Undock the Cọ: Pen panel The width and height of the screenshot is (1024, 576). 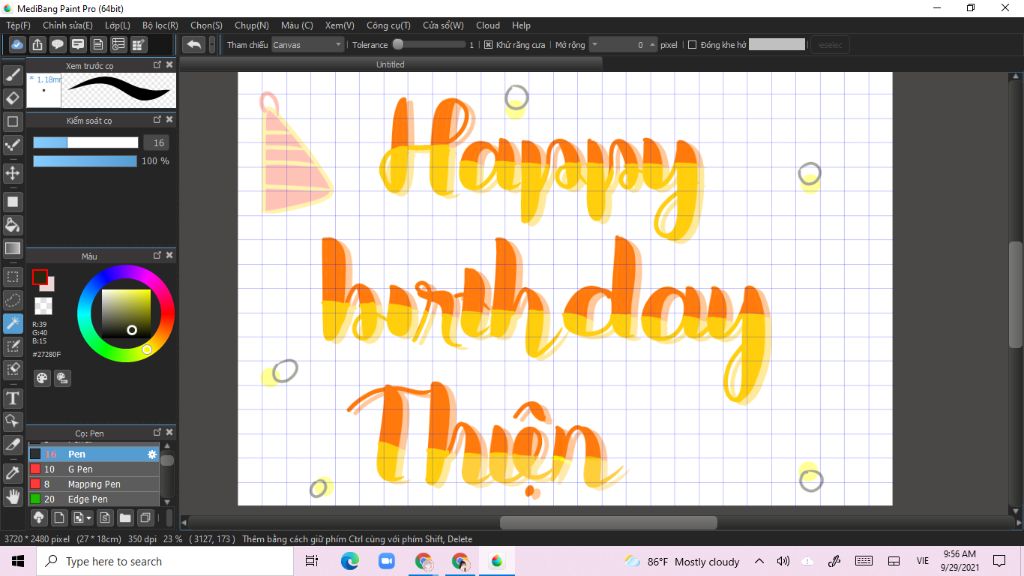157,432
